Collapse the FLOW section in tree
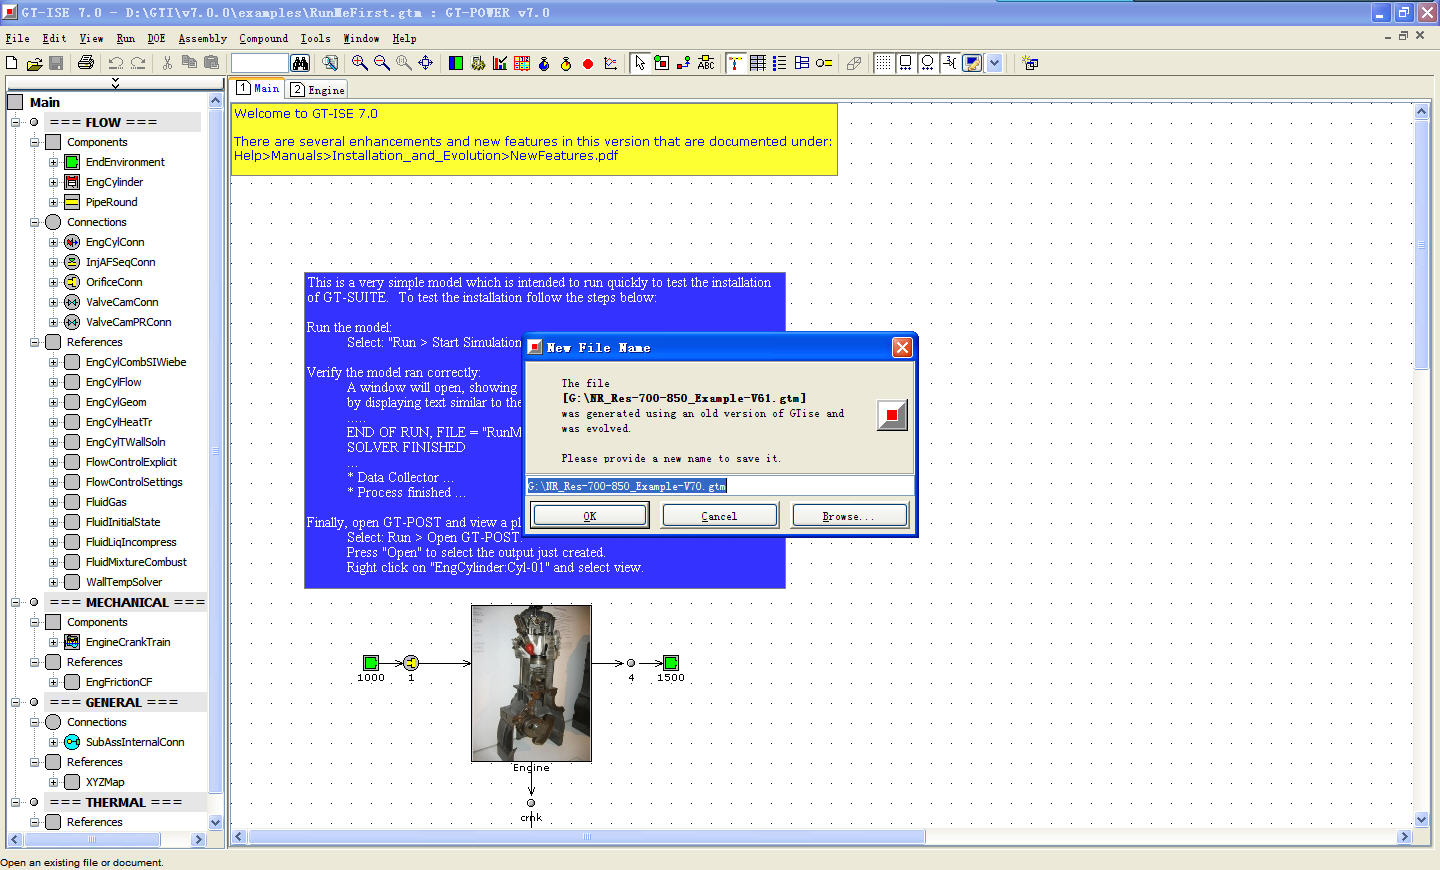This screenshot has width=1440, height=870. tap(16, 122)
